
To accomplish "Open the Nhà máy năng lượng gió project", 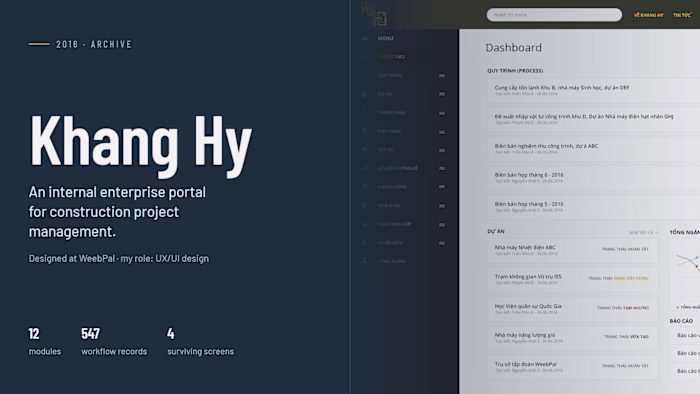I will point(572,338).
